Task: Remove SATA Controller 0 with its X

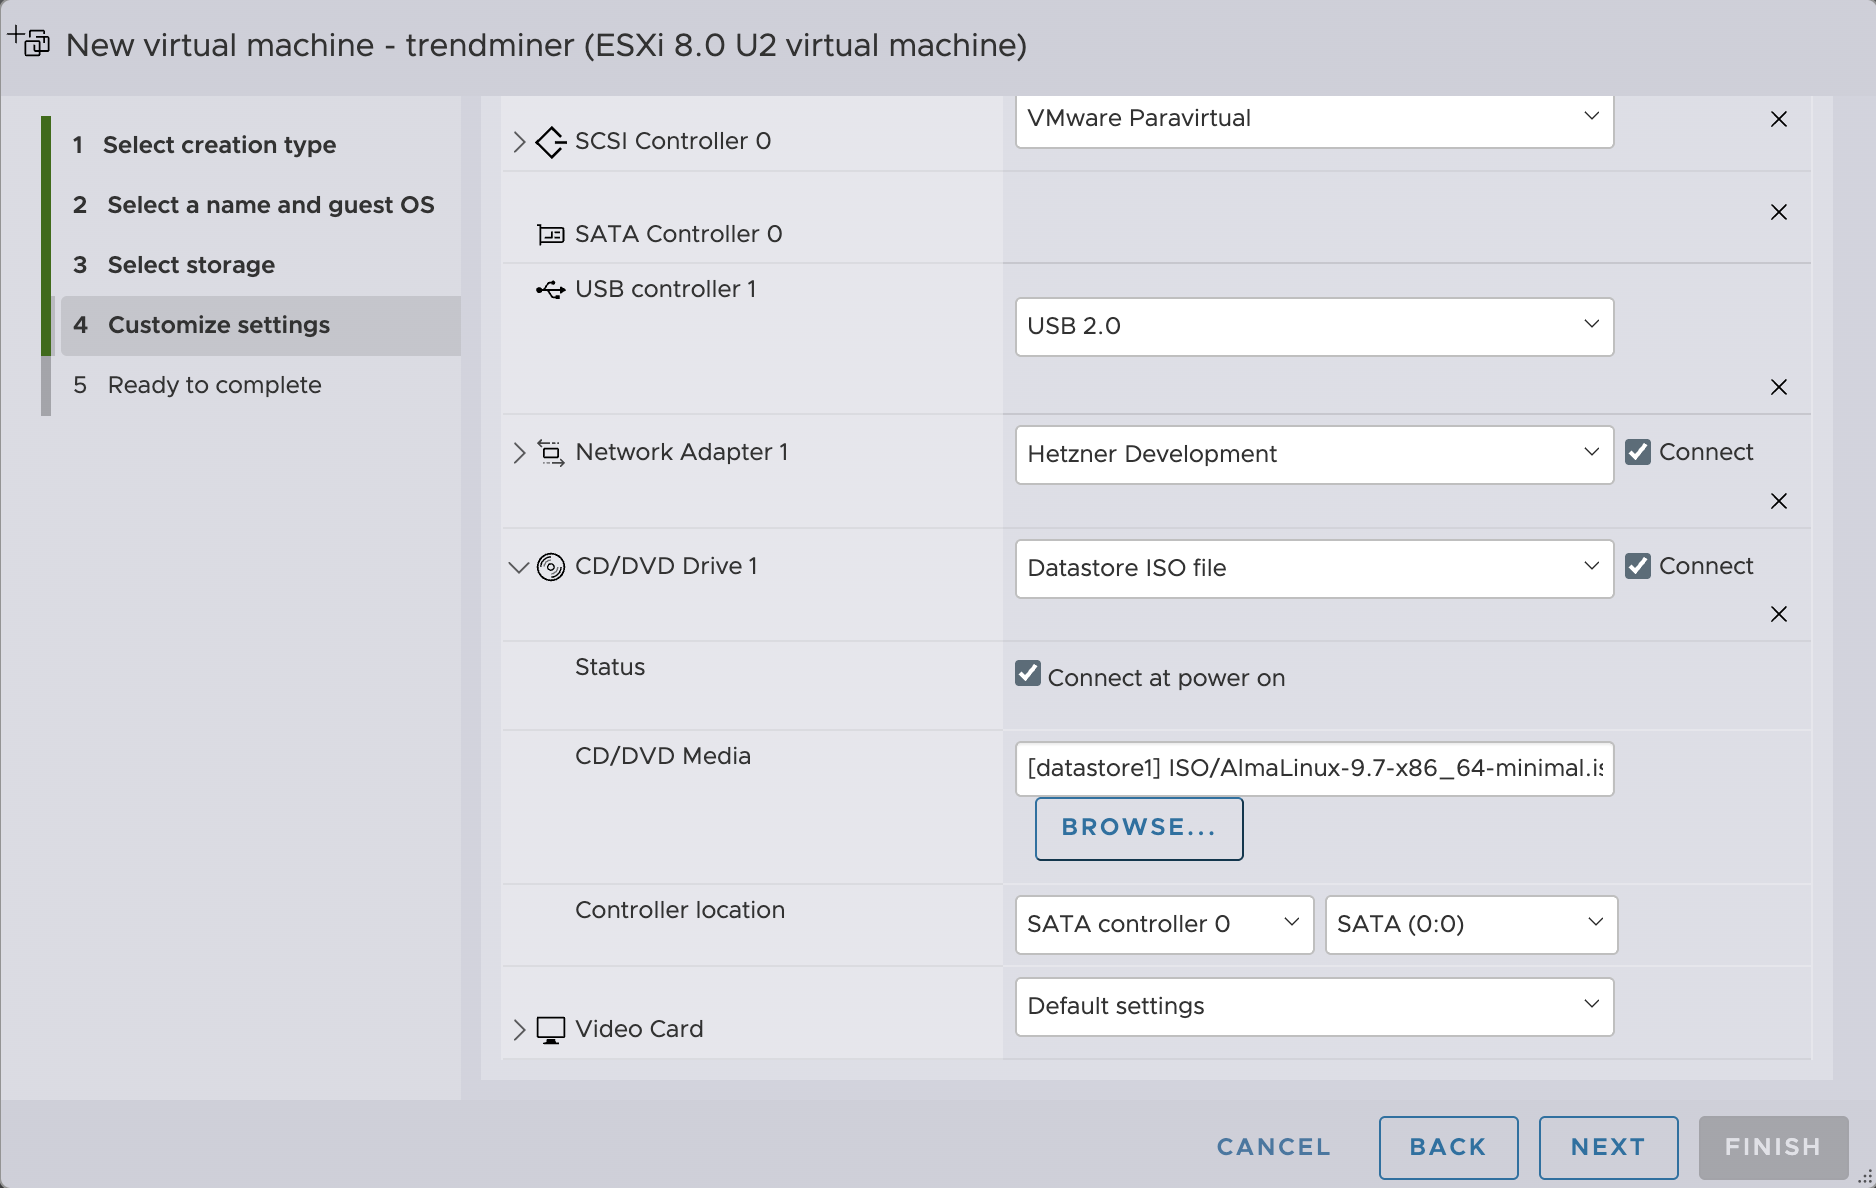Action: coord(1779,212)
